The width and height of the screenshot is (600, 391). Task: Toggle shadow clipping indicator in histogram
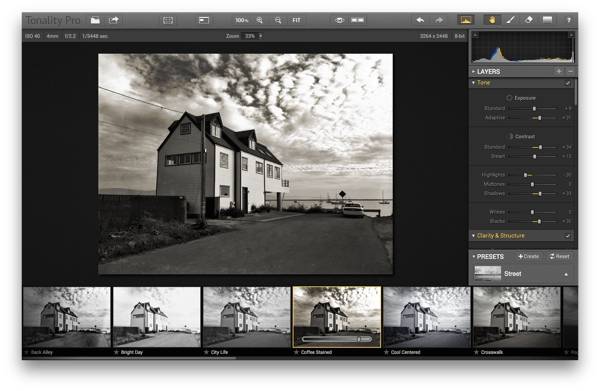(x=475, y=35)
